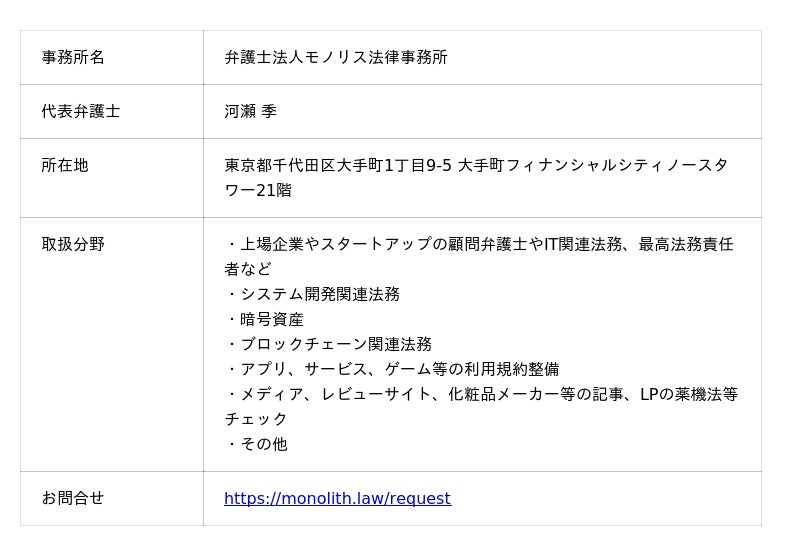Select the 暗号資産 bullet item
The width and height of the screenshot is (800, 556).
271,319
